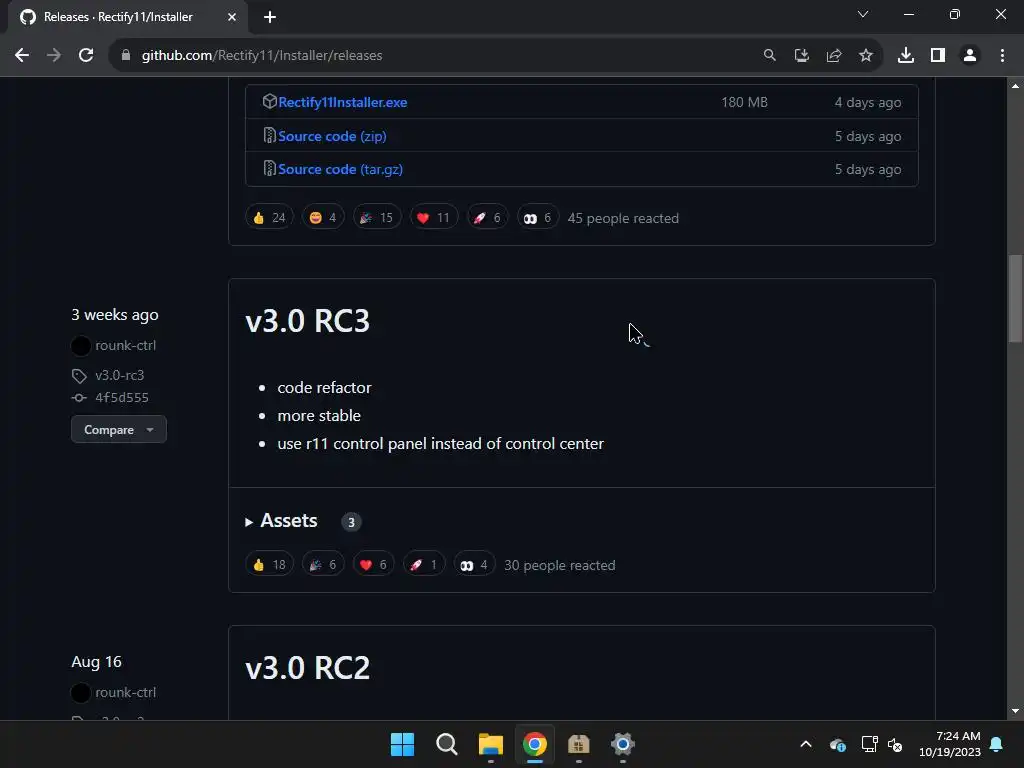Open the Settings gear in the taskbar

coord(623,744)
